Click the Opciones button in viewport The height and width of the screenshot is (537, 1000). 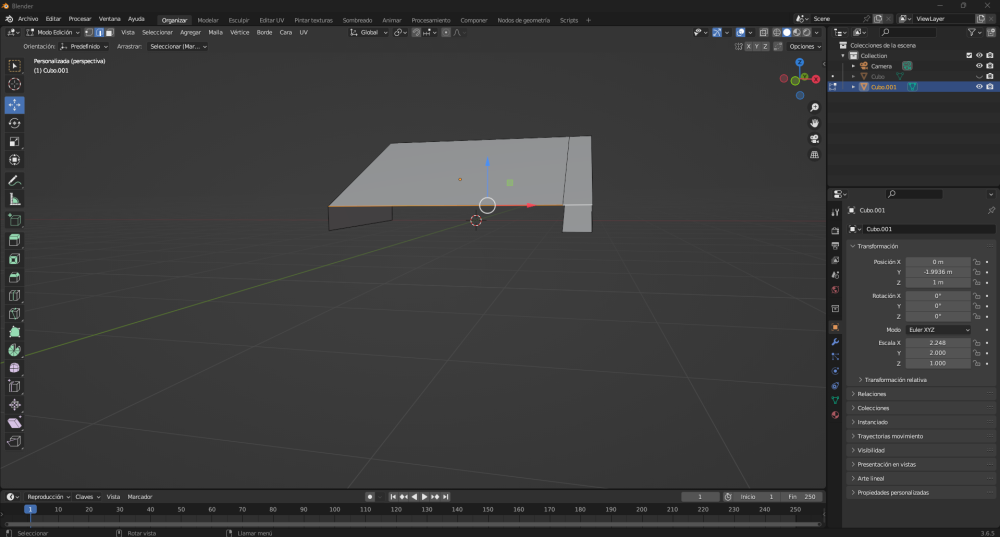pos(803,46)
